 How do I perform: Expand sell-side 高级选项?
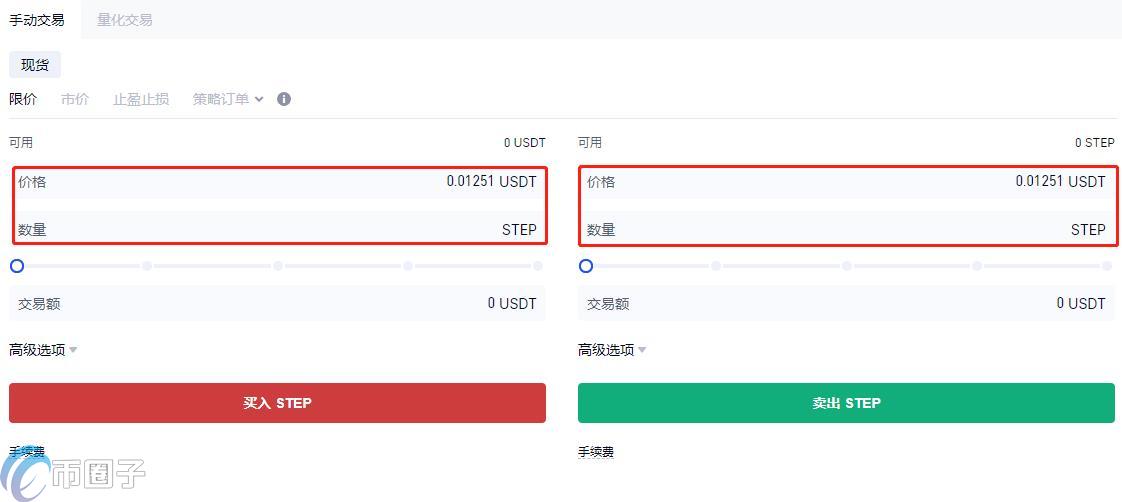613,350
